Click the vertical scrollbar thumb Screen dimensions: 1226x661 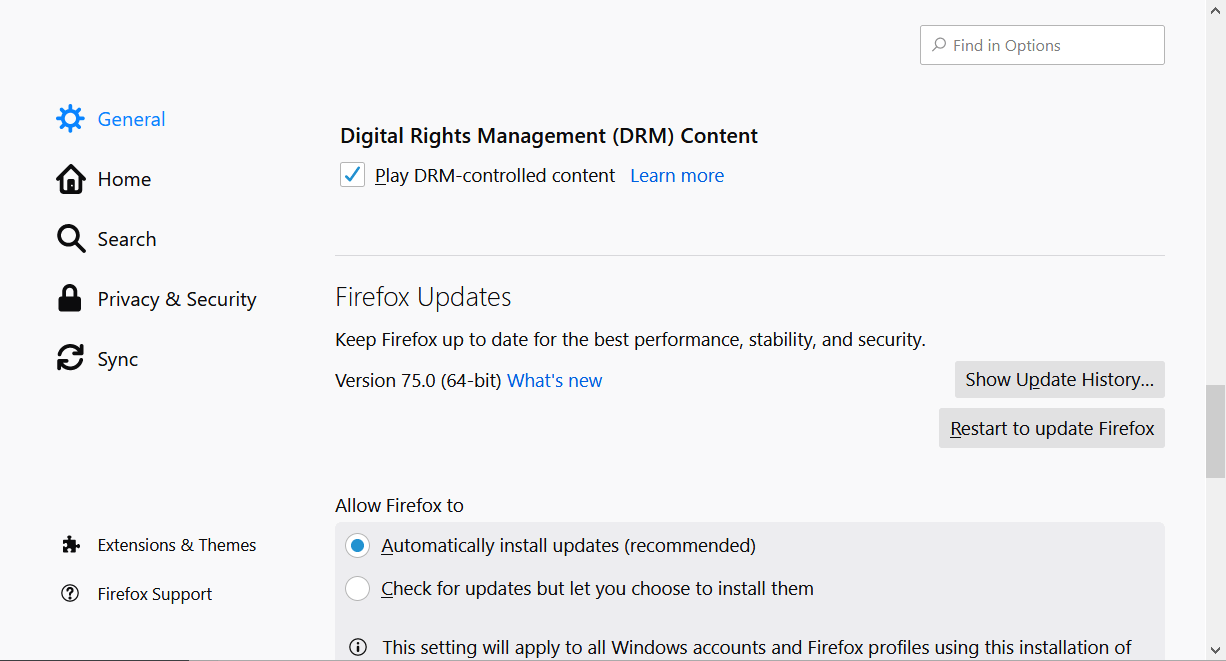pyautogui.click(x=1215, y=431)
